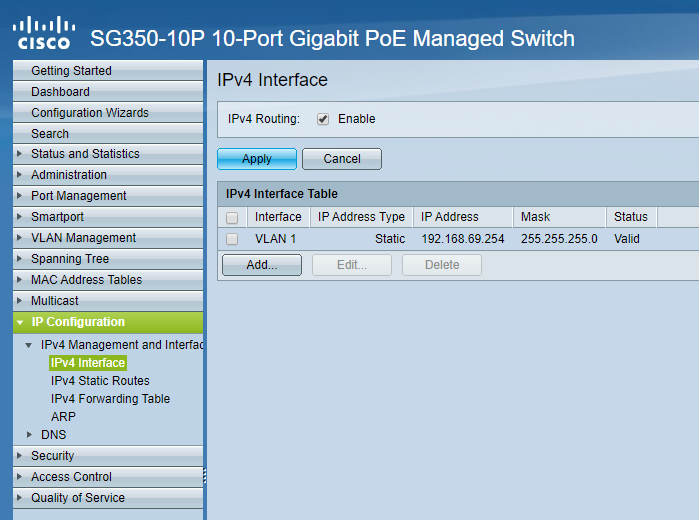Click the IPv4 Interface Table title
699x520 pixels.
click(x=282, y=194)
